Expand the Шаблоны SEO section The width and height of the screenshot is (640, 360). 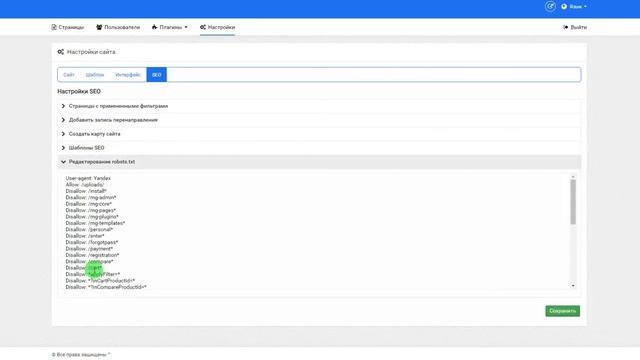[319, 148]
